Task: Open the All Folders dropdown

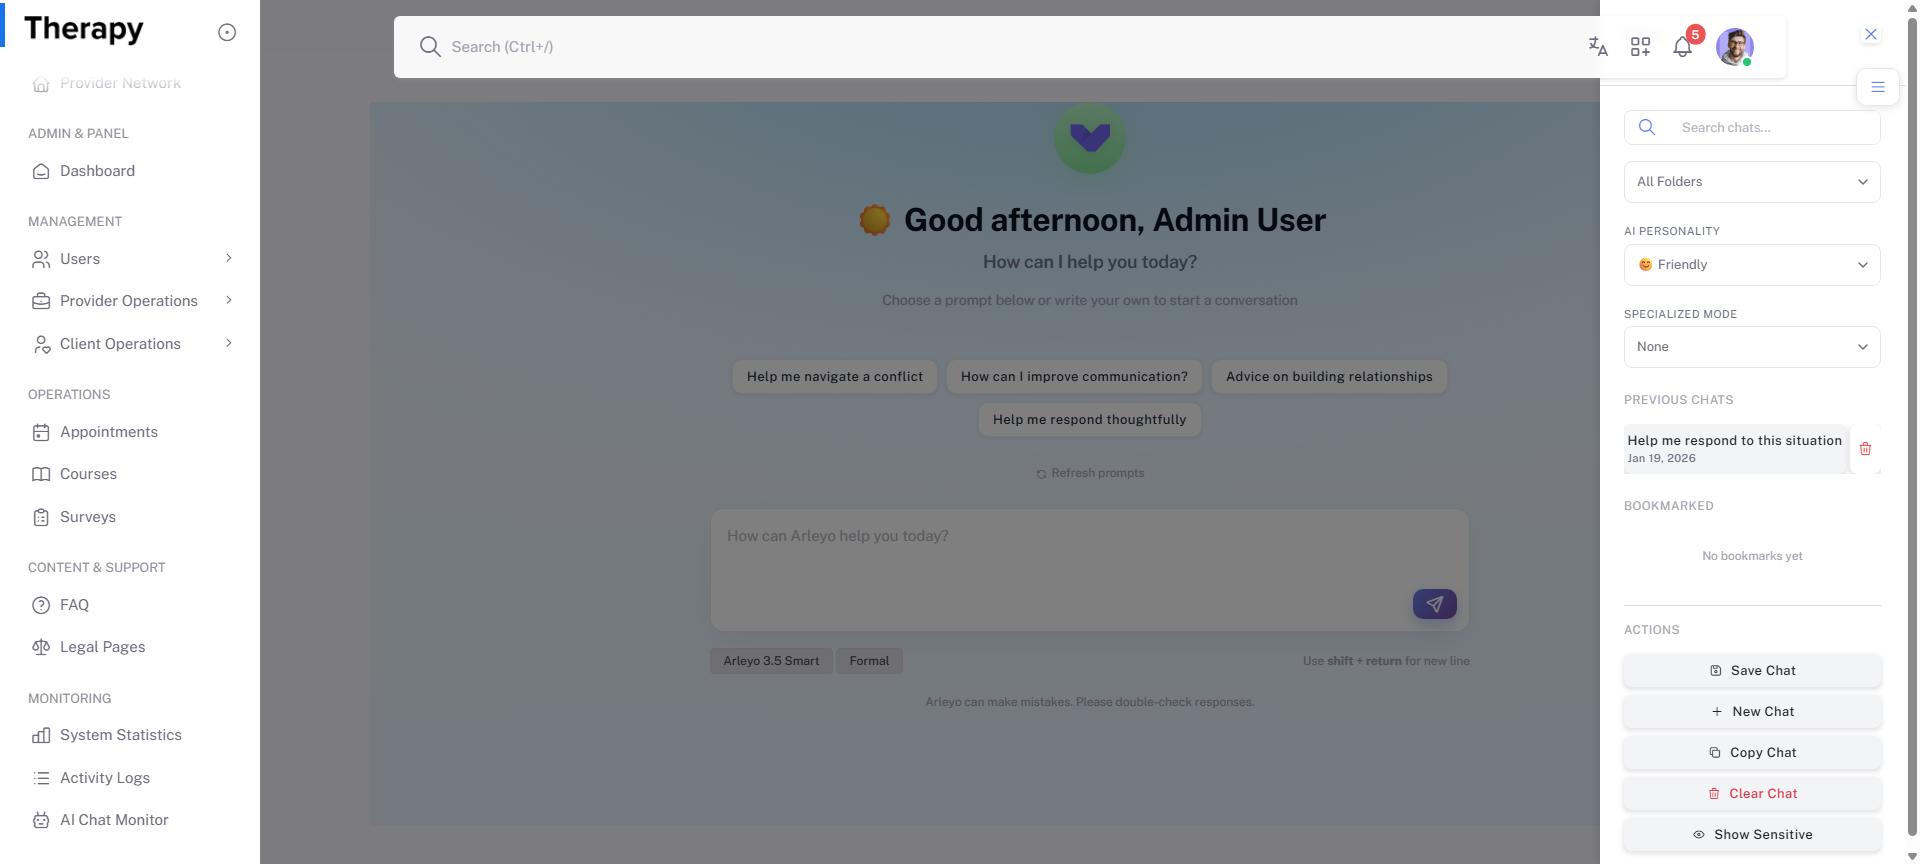Action: (1752, 182)
